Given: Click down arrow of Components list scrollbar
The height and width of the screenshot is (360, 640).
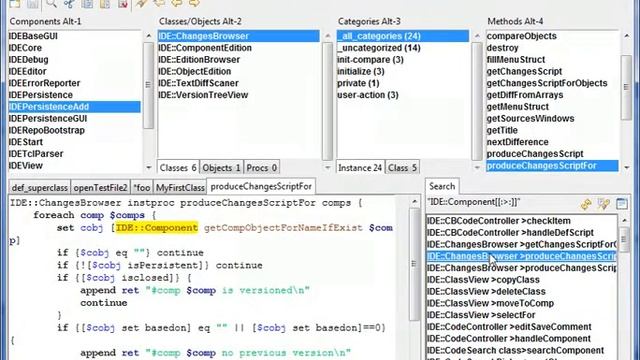Looking at the screenshot, I should 149,167.
